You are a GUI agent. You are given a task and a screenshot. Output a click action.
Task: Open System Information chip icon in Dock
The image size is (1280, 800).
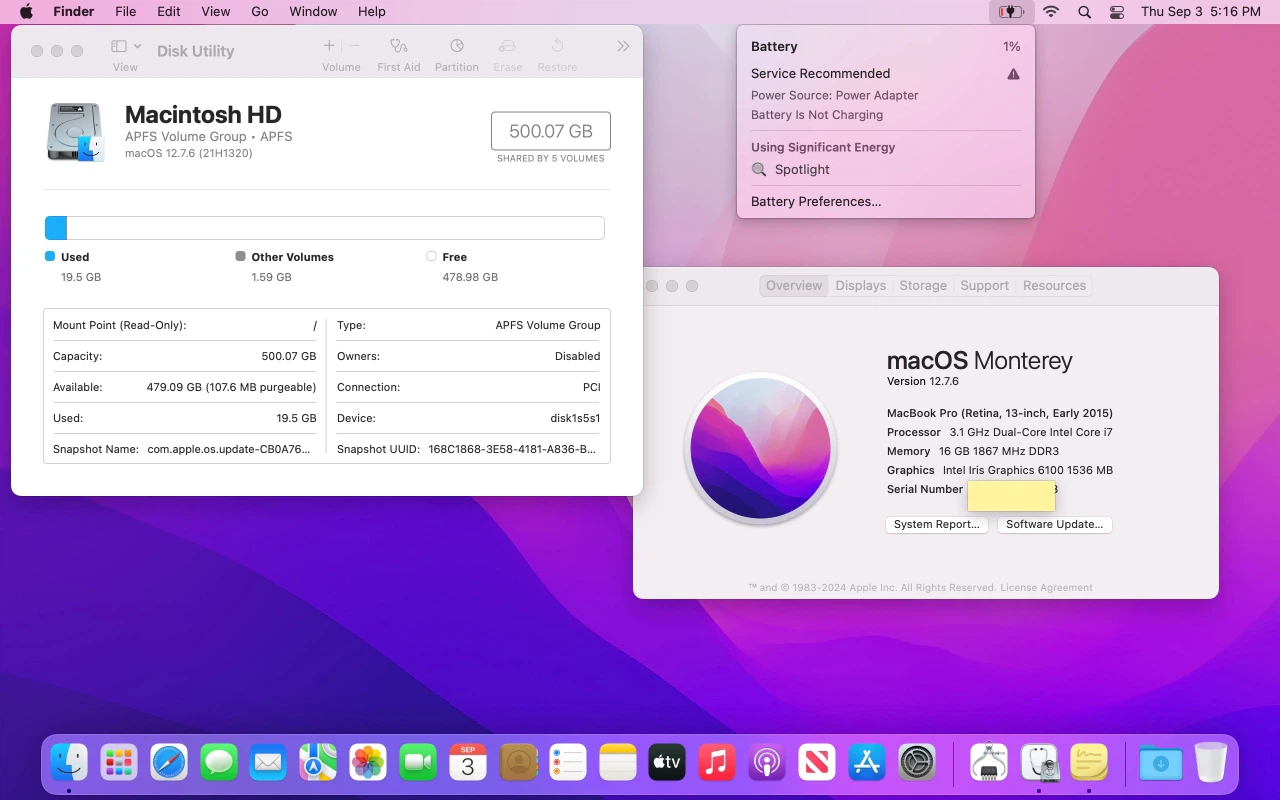coord(989,763)
